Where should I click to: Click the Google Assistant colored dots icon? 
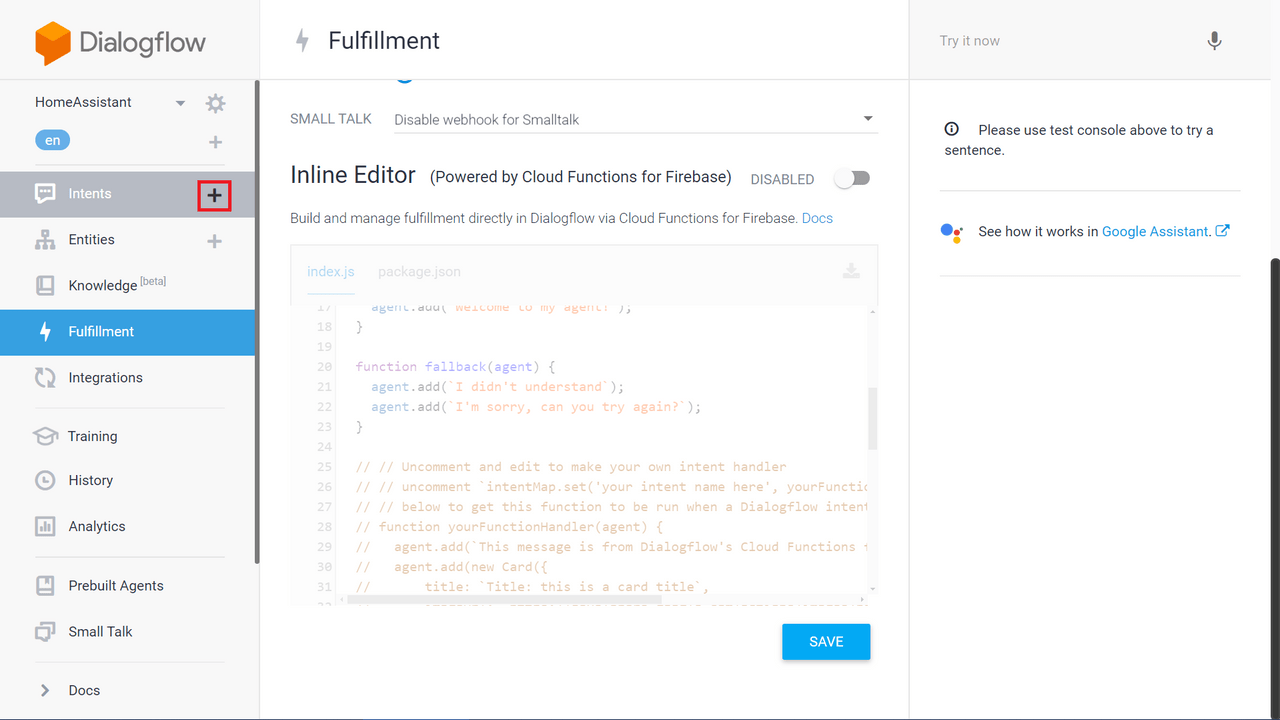(952, 232)
